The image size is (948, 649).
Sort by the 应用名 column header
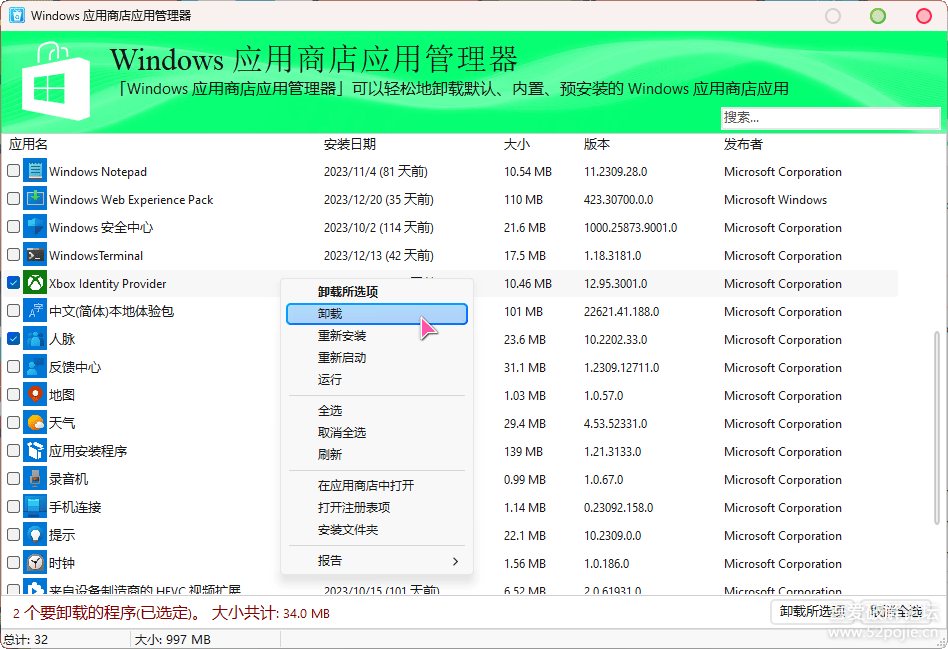point(28,144)
